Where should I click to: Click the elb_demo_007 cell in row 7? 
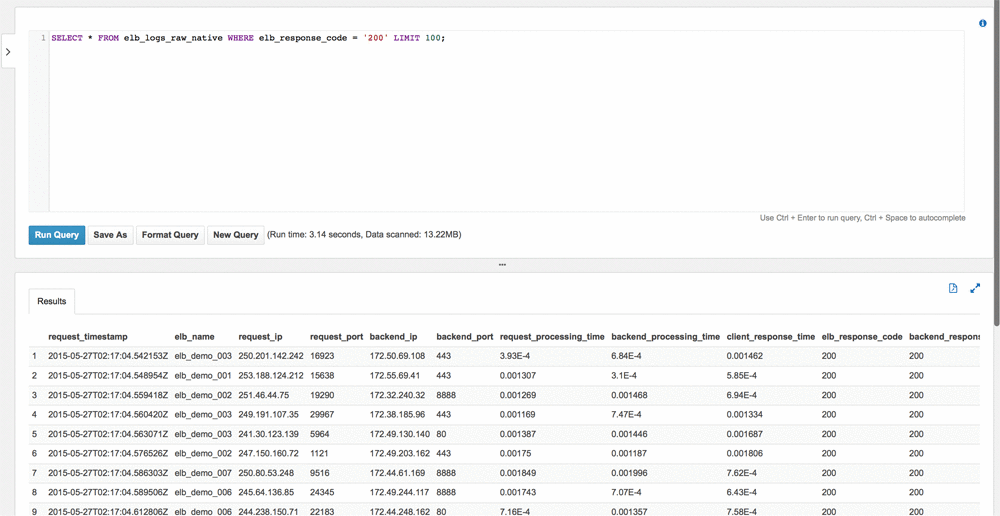click(203, 473)
